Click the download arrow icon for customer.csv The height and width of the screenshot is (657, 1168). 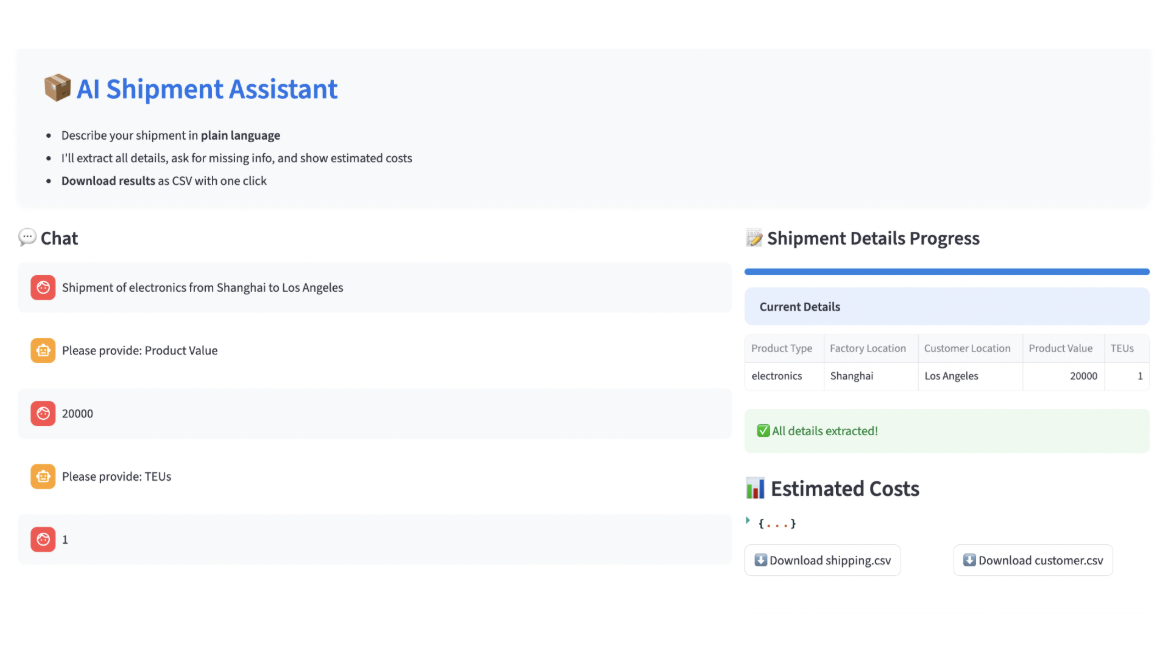(969, 560)
